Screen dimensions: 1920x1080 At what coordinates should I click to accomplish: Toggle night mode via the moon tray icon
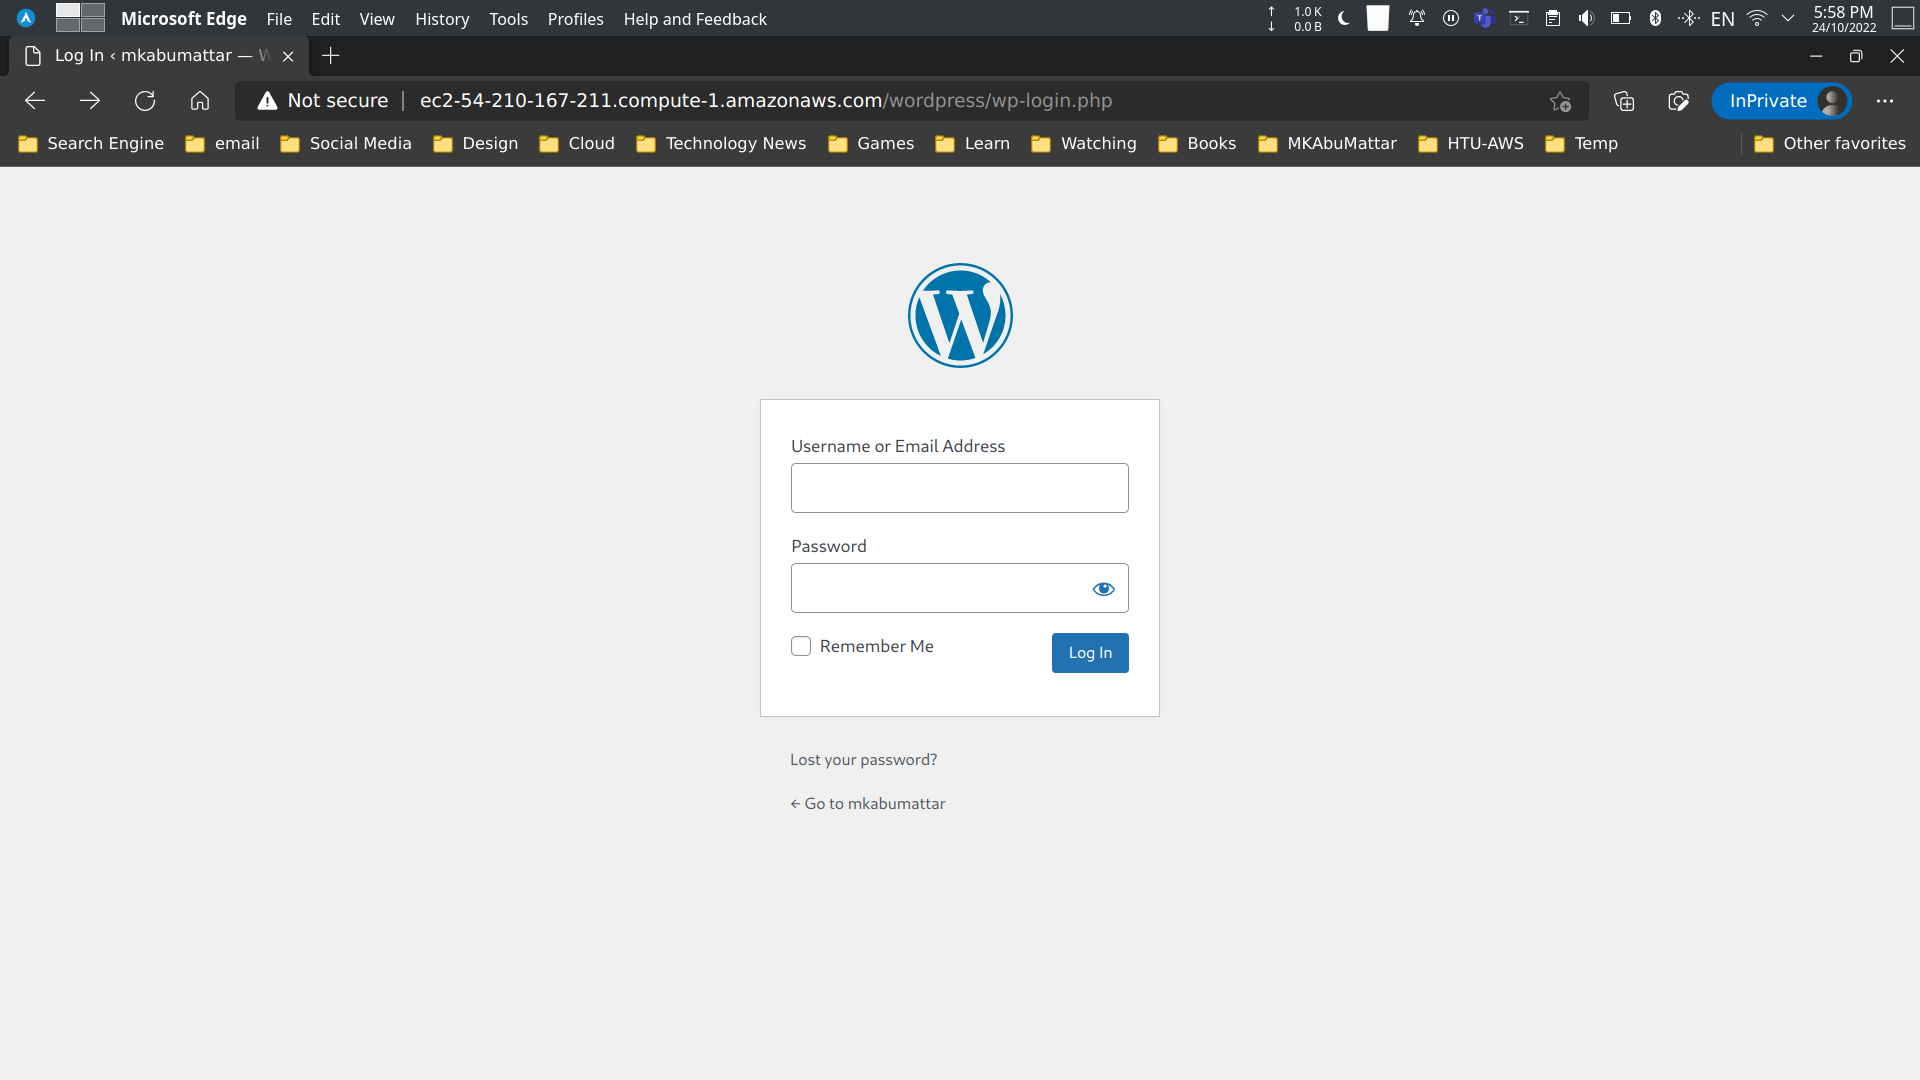click(1343, 18)
